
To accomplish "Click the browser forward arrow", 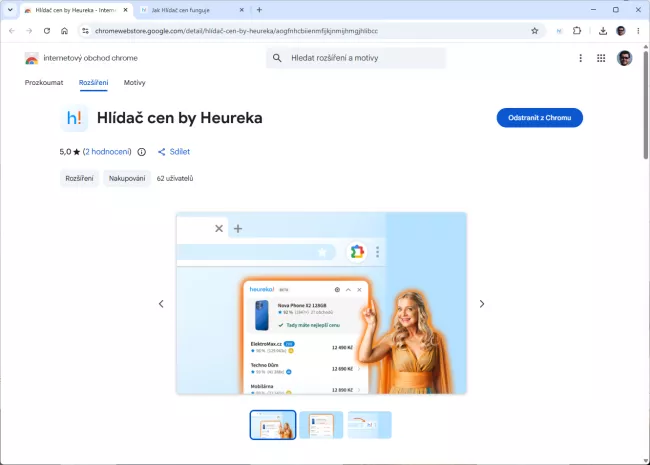I will coord(29,31).
